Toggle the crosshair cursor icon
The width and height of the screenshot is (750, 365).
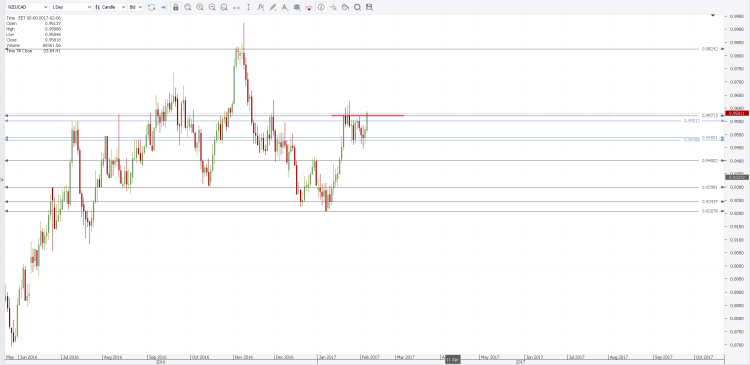tap(333, 7)
